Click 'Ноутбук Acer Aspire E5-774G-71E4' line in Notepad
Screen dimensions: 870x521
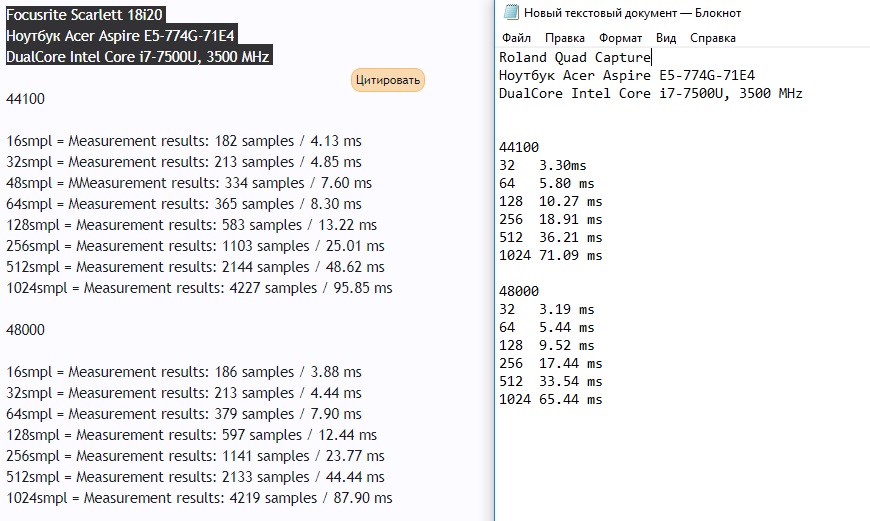[x=627, y=75]
